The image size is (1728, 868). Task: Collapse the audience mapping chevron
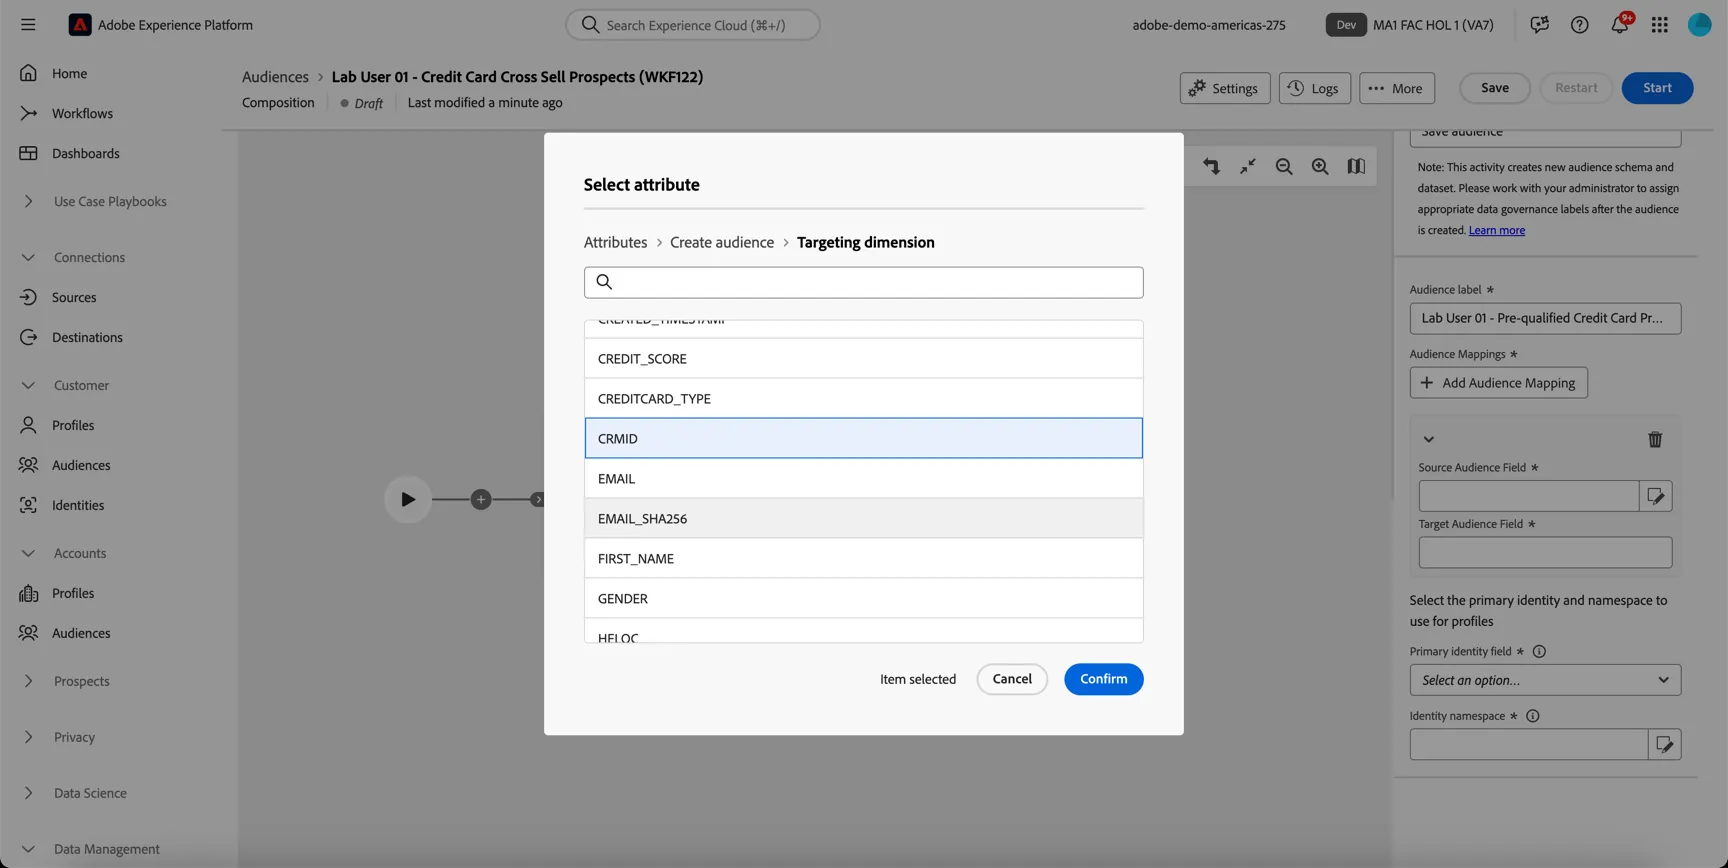(x=1429, y=440)
